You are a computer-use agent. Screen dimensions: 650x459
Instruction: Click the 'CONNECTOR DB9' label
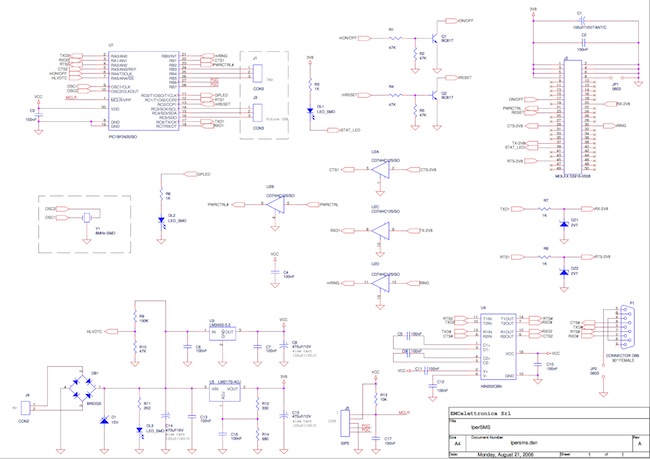click(622, 356)
